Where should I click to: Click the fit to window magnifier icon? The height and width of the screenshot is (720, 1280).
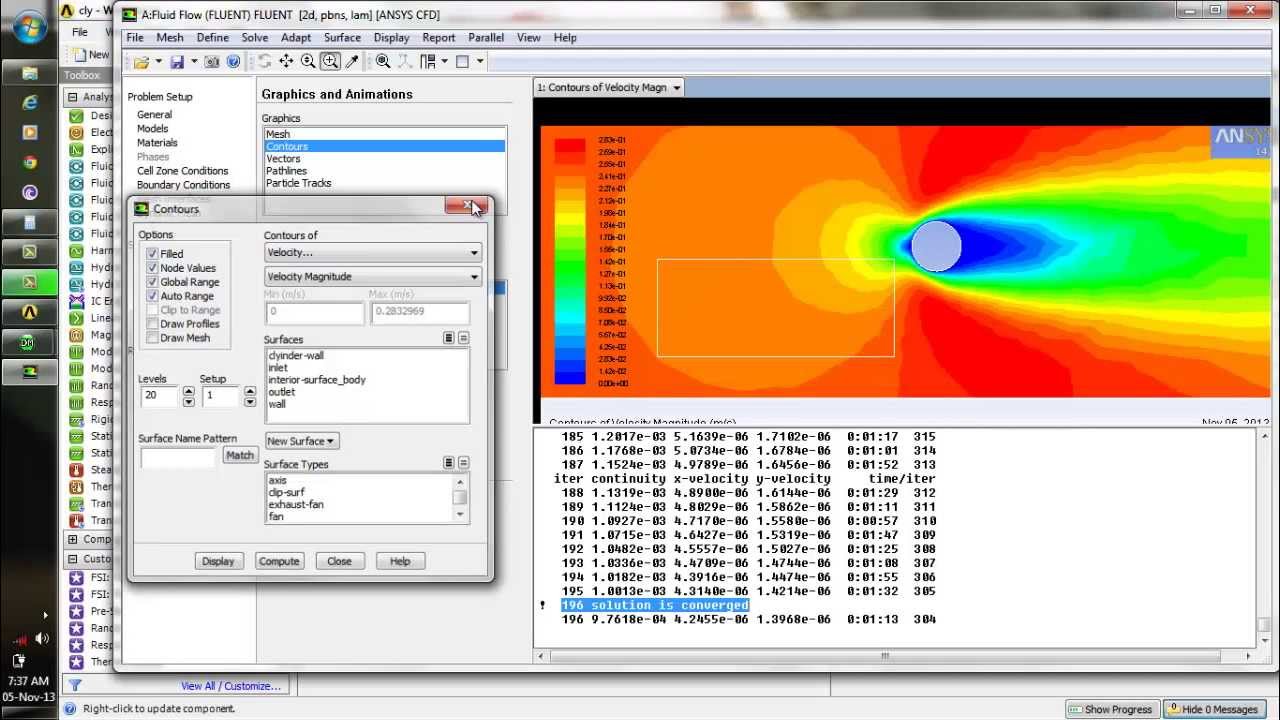383,62
